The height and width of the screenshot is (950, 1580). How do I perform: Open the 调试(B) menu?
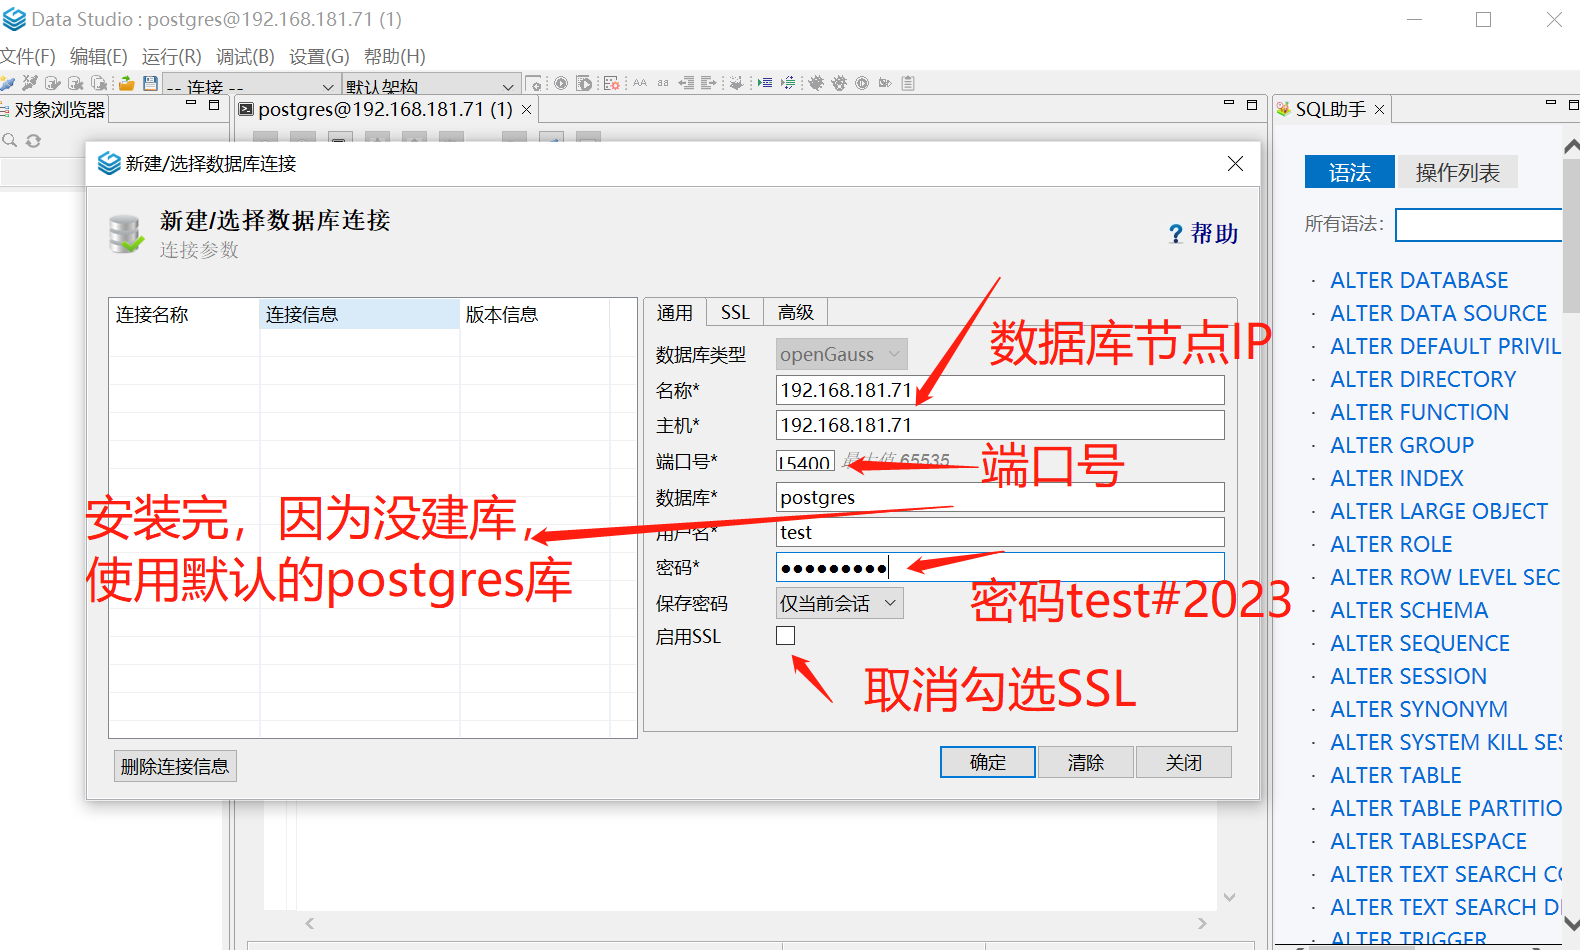coord(245,57)
